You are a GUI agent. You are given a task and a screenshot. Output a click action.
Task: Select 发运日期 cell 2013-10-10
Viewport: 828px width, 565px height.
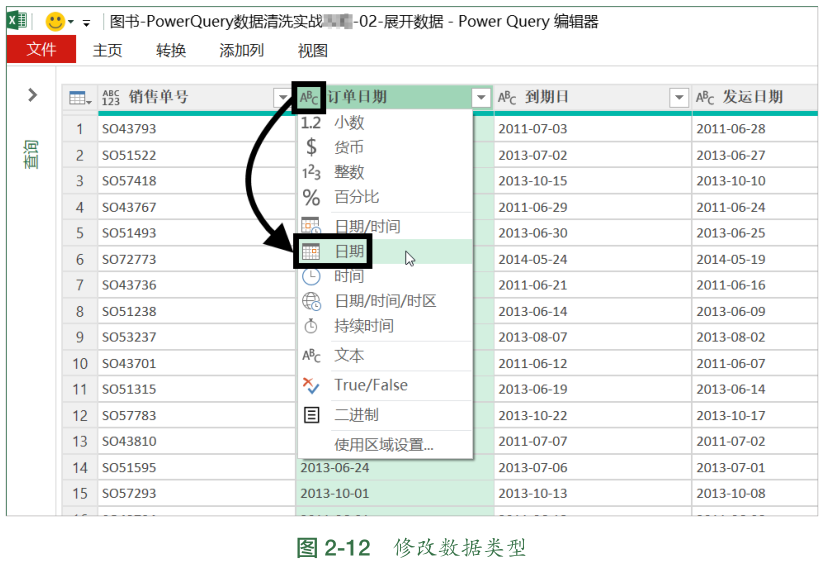point(755,181)
